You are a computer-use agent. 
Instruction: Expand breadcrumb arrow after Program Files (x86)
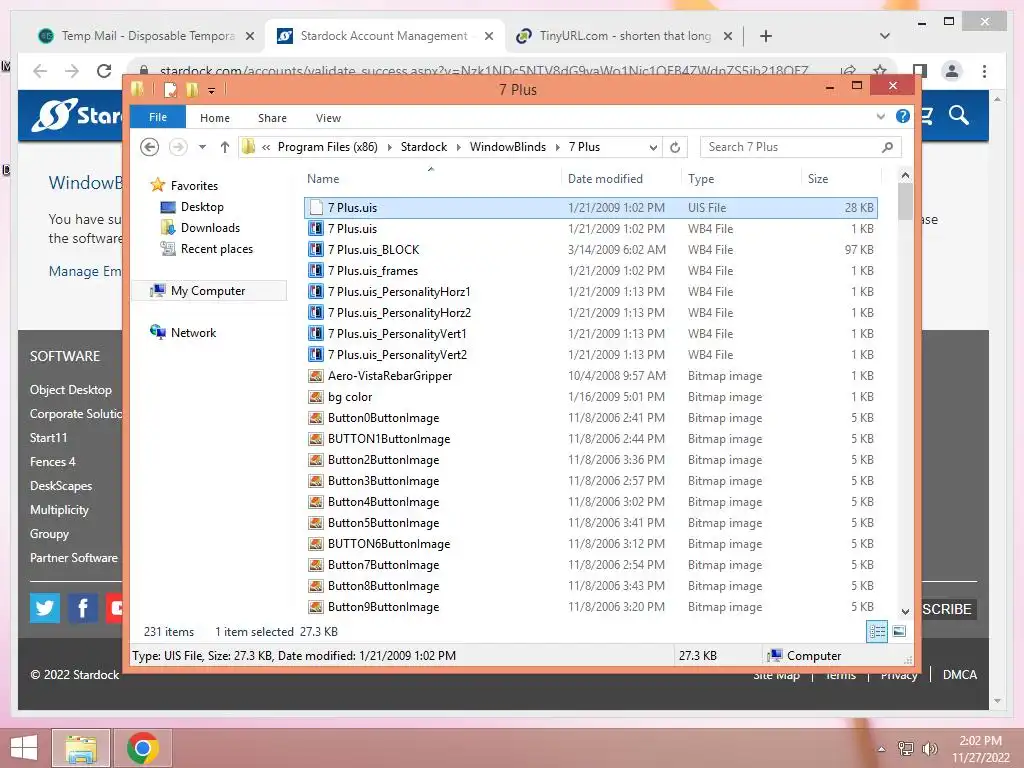pyautogui.click(x=389, y=147)
